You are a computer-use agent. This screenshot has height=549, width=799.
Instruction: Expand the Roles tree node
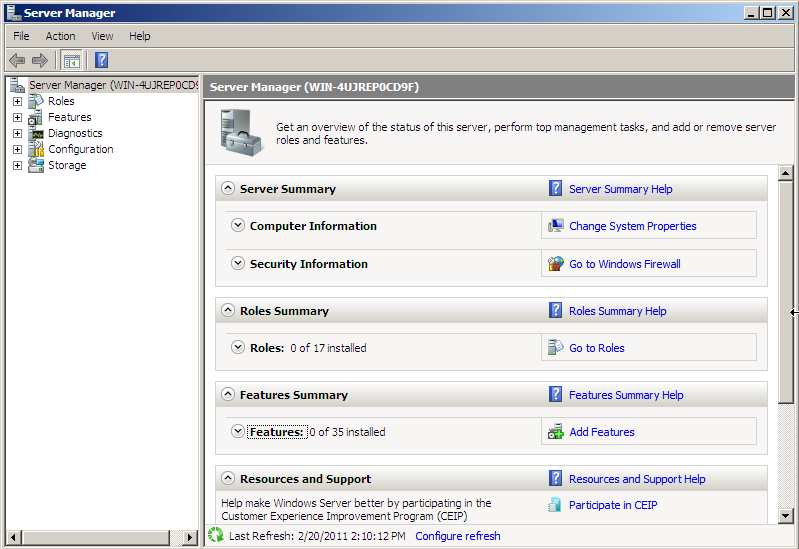pos(17,101)
